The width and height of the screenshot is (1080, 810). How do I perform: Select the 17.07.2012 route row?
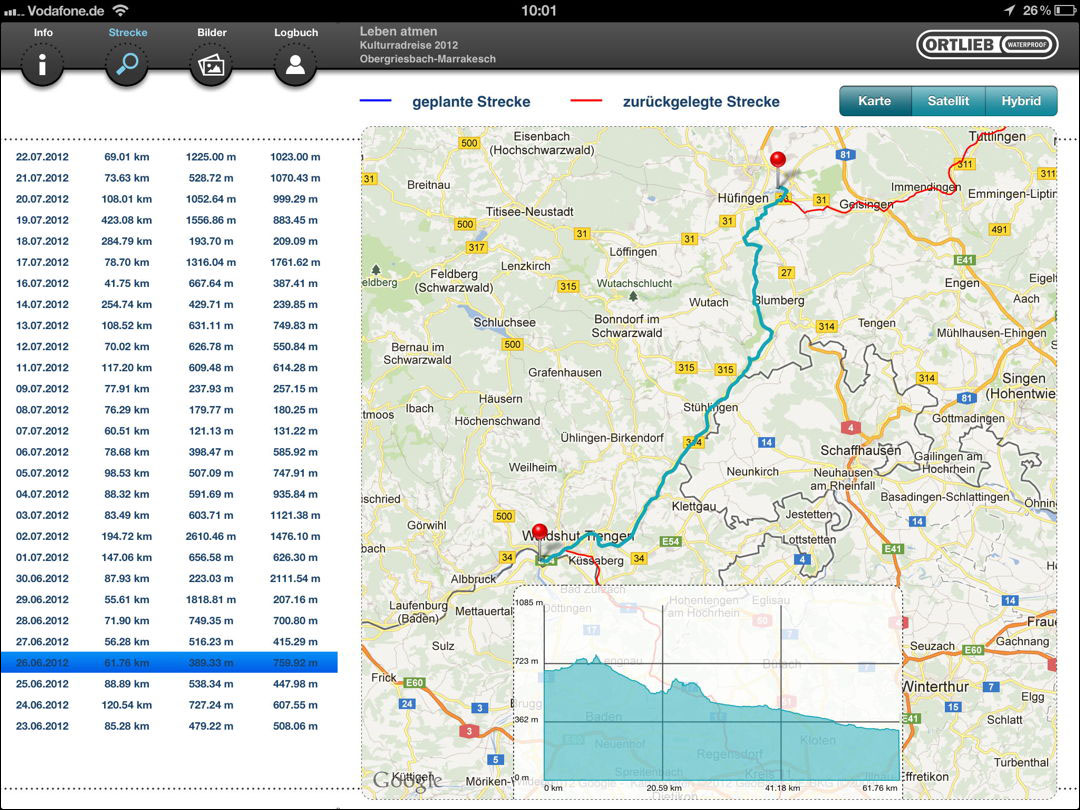click(x=169, y=262)
